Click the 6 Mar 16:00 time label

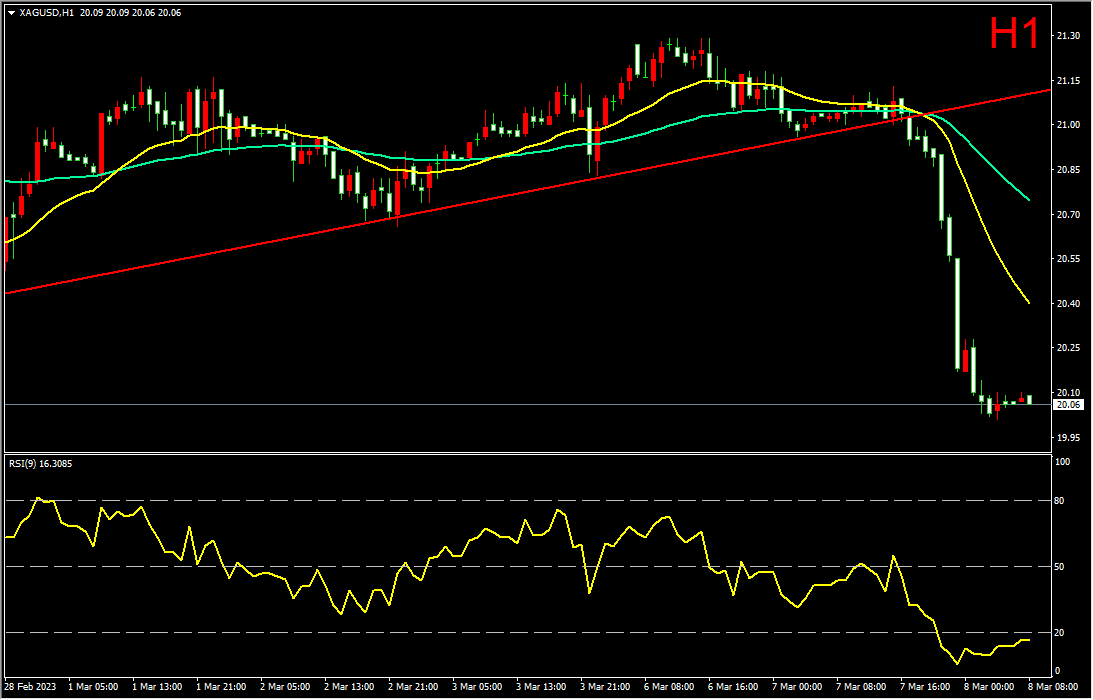[x=734, y=687]
